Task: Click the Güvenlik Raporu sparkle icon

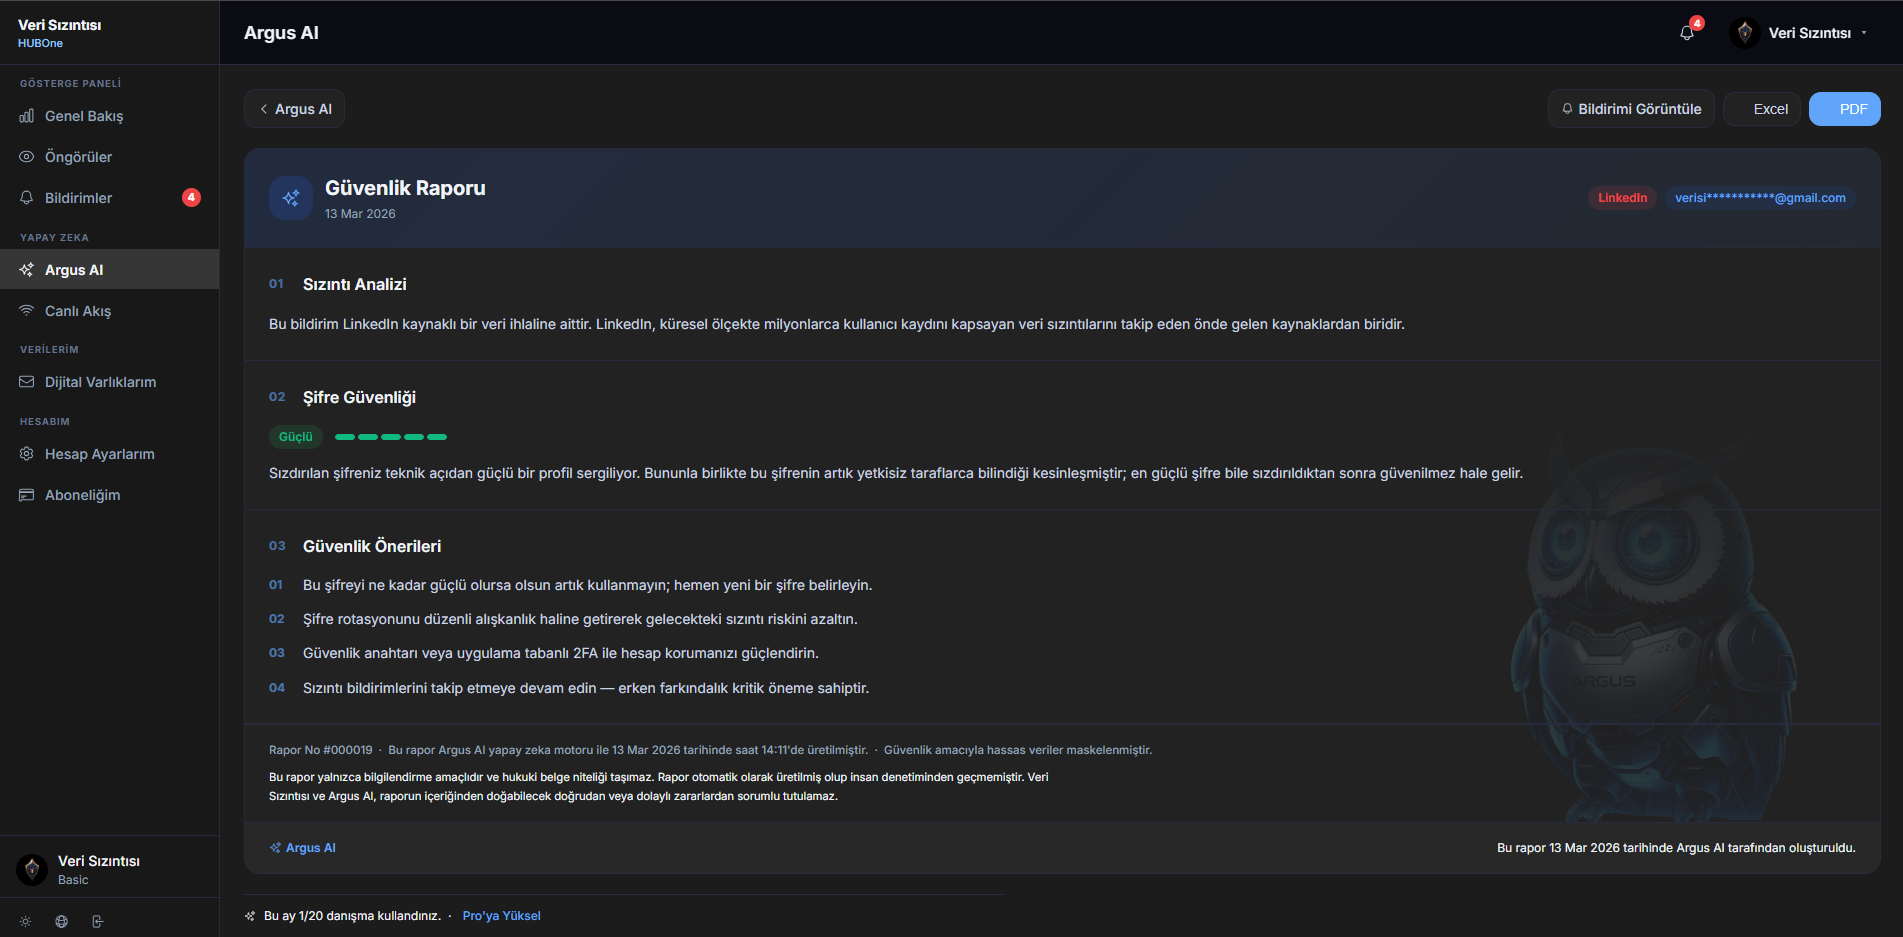Action: pos(291,198)
